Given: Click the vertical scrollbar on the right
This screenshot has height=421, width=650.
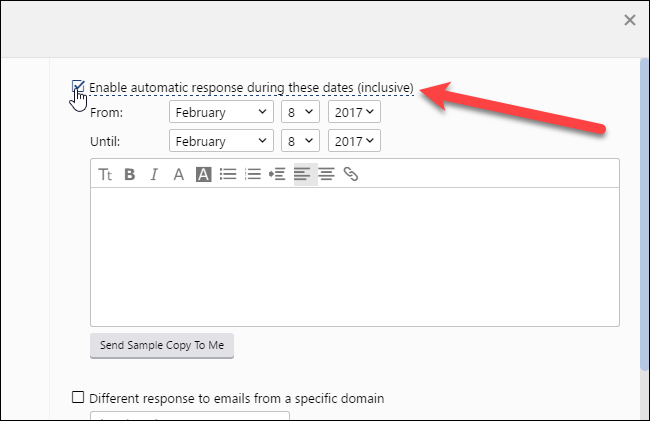Looking at the screenshot, I should (x=645, y=215).
